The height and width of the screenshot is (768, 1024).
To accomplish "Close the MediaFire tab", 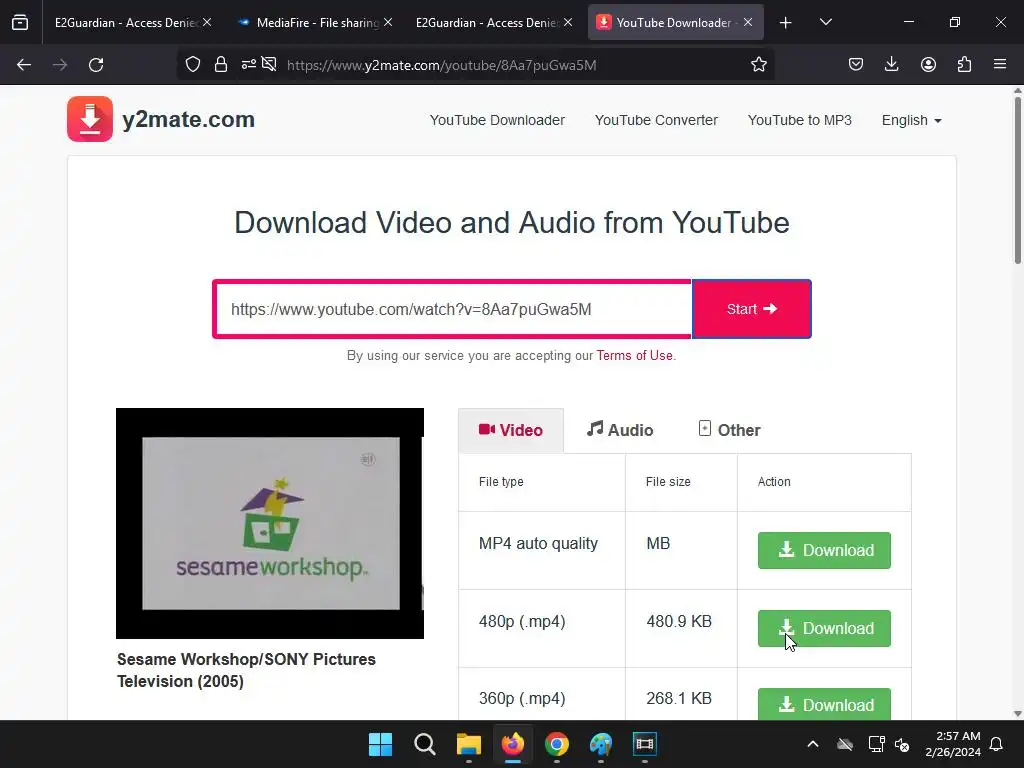I will (x=388, y=23).
